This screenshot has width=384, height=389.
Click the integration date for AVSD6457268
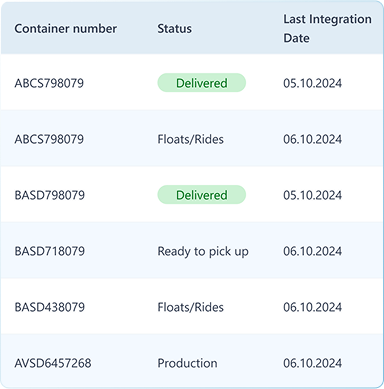pyautogui.click(x=312, y=363)
